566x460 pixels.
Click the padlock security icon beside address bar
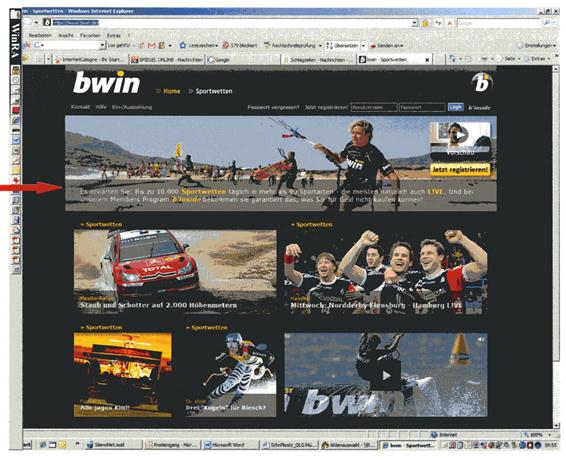(x=426, y=23)
